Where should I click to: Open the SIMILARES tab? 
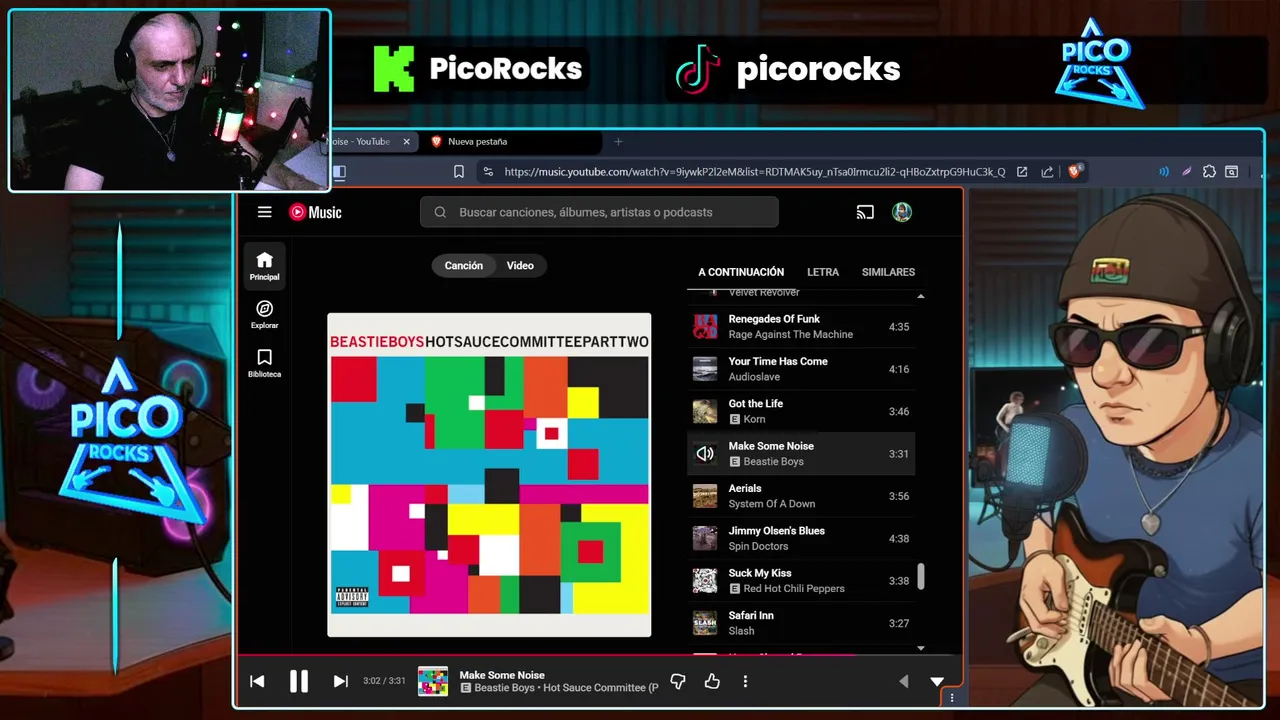tap(888, 272)
